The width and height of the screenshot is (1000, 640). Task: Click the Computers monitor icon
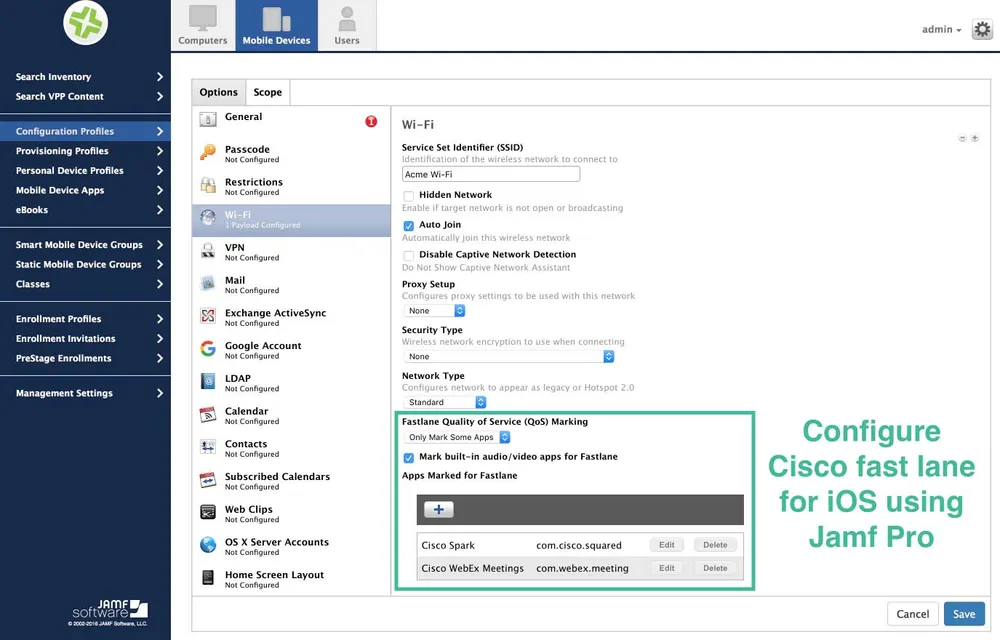point(203,18)
